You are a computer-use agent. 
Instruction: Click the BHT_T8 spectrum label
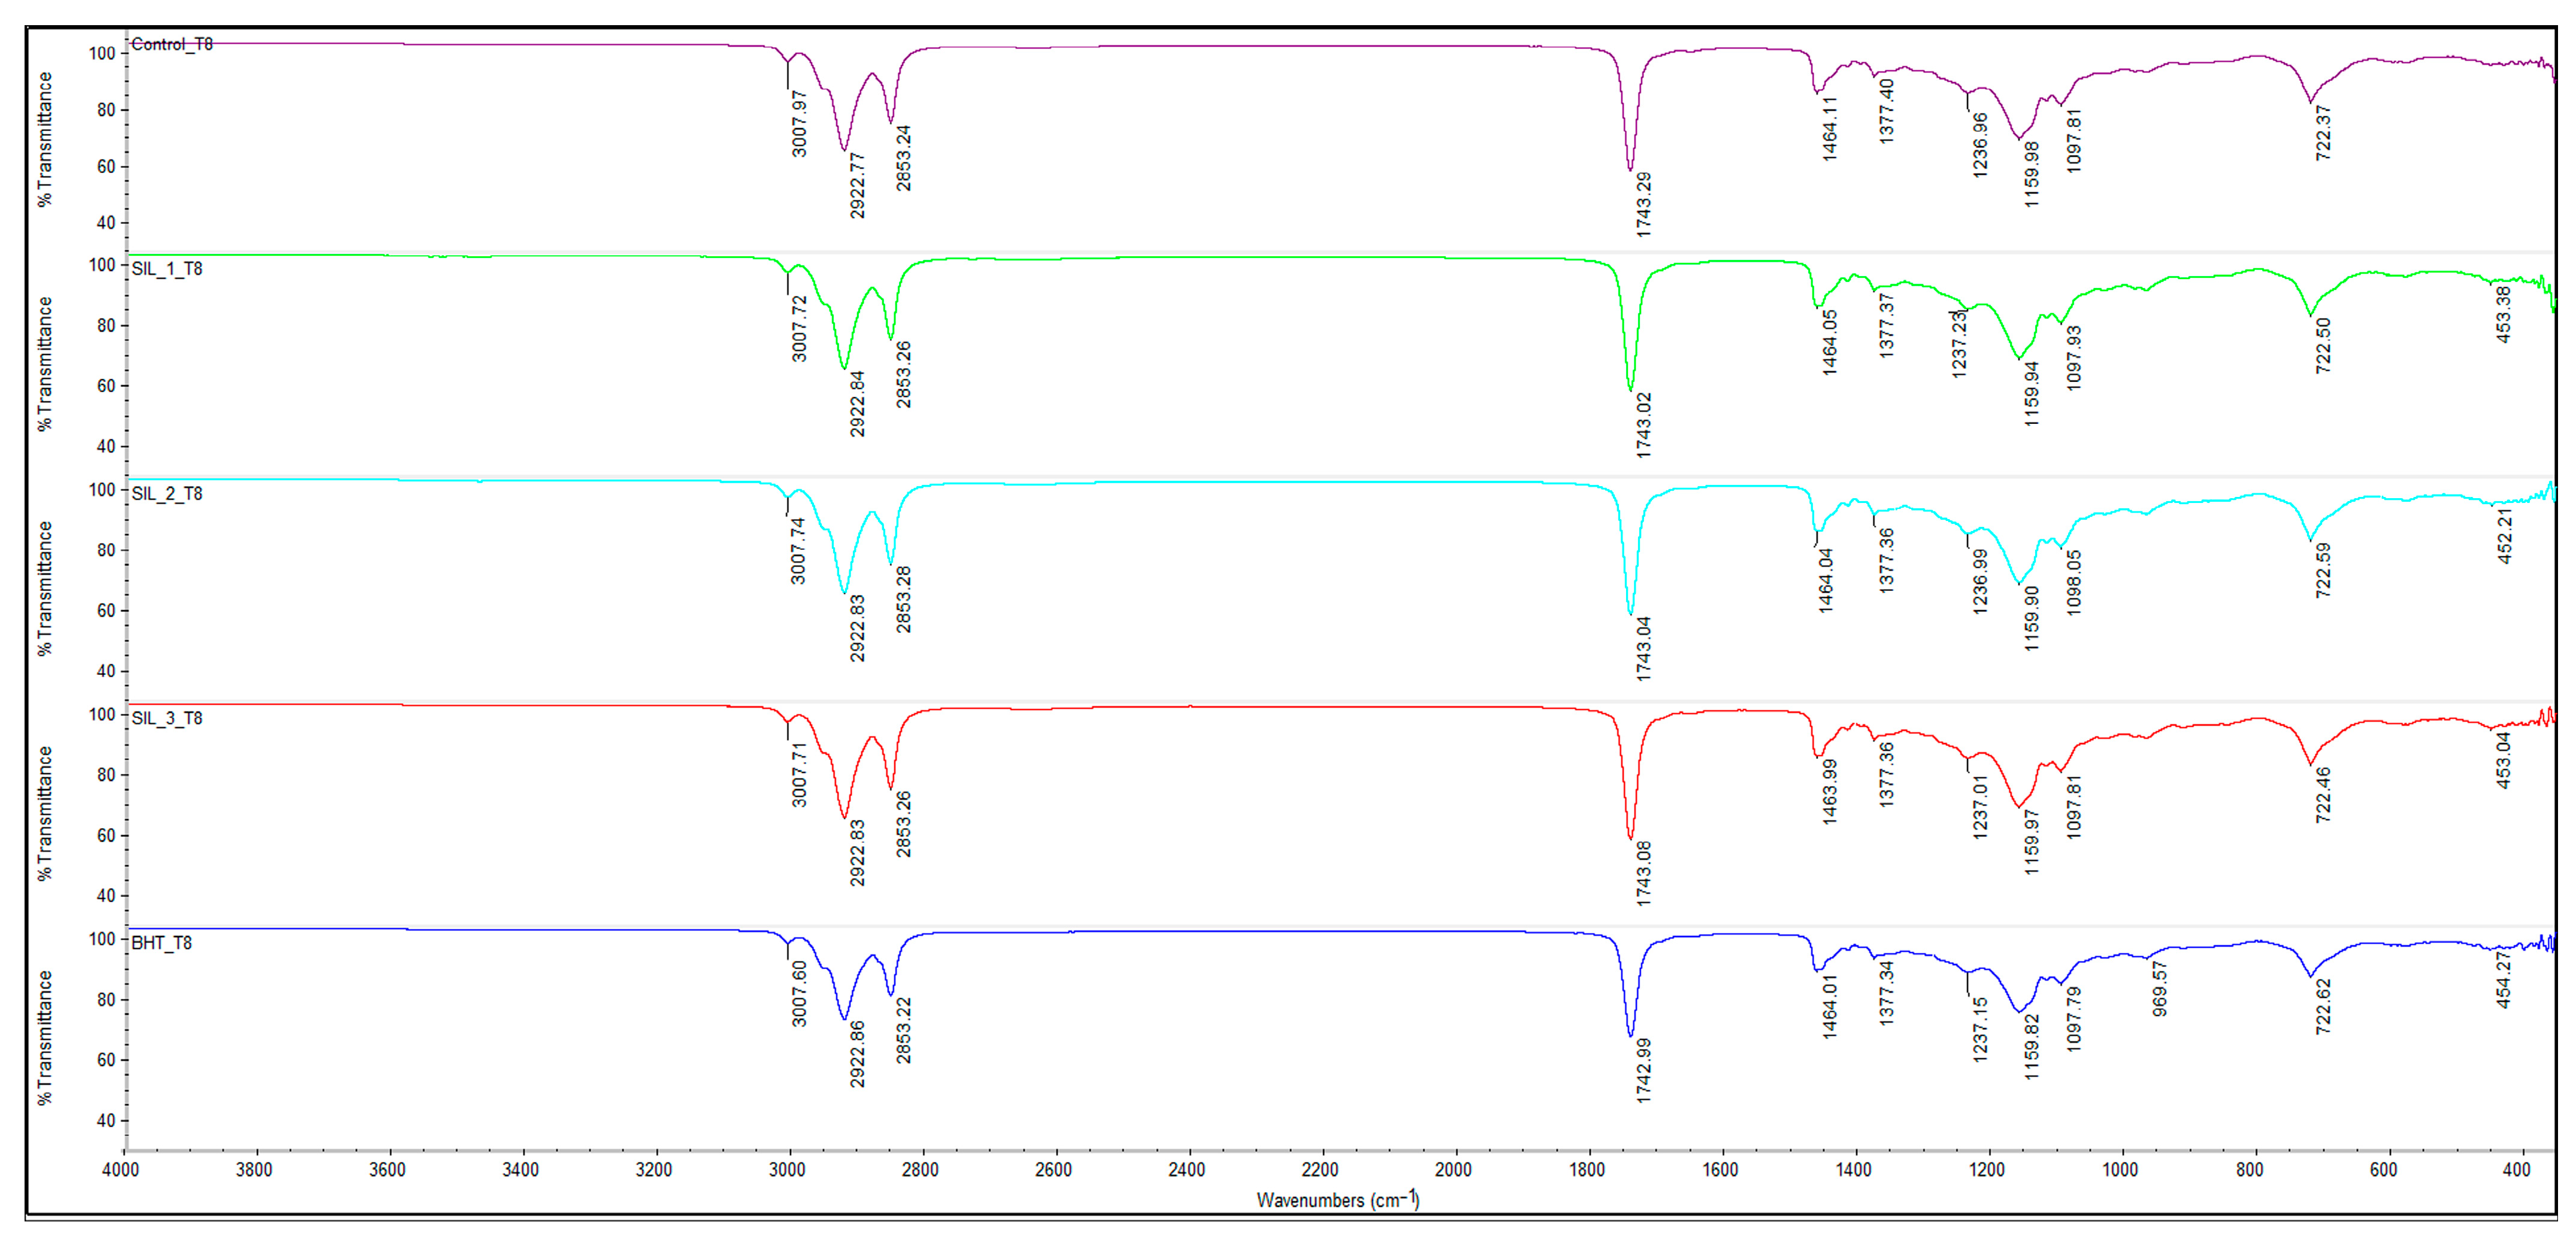point(162,943)
